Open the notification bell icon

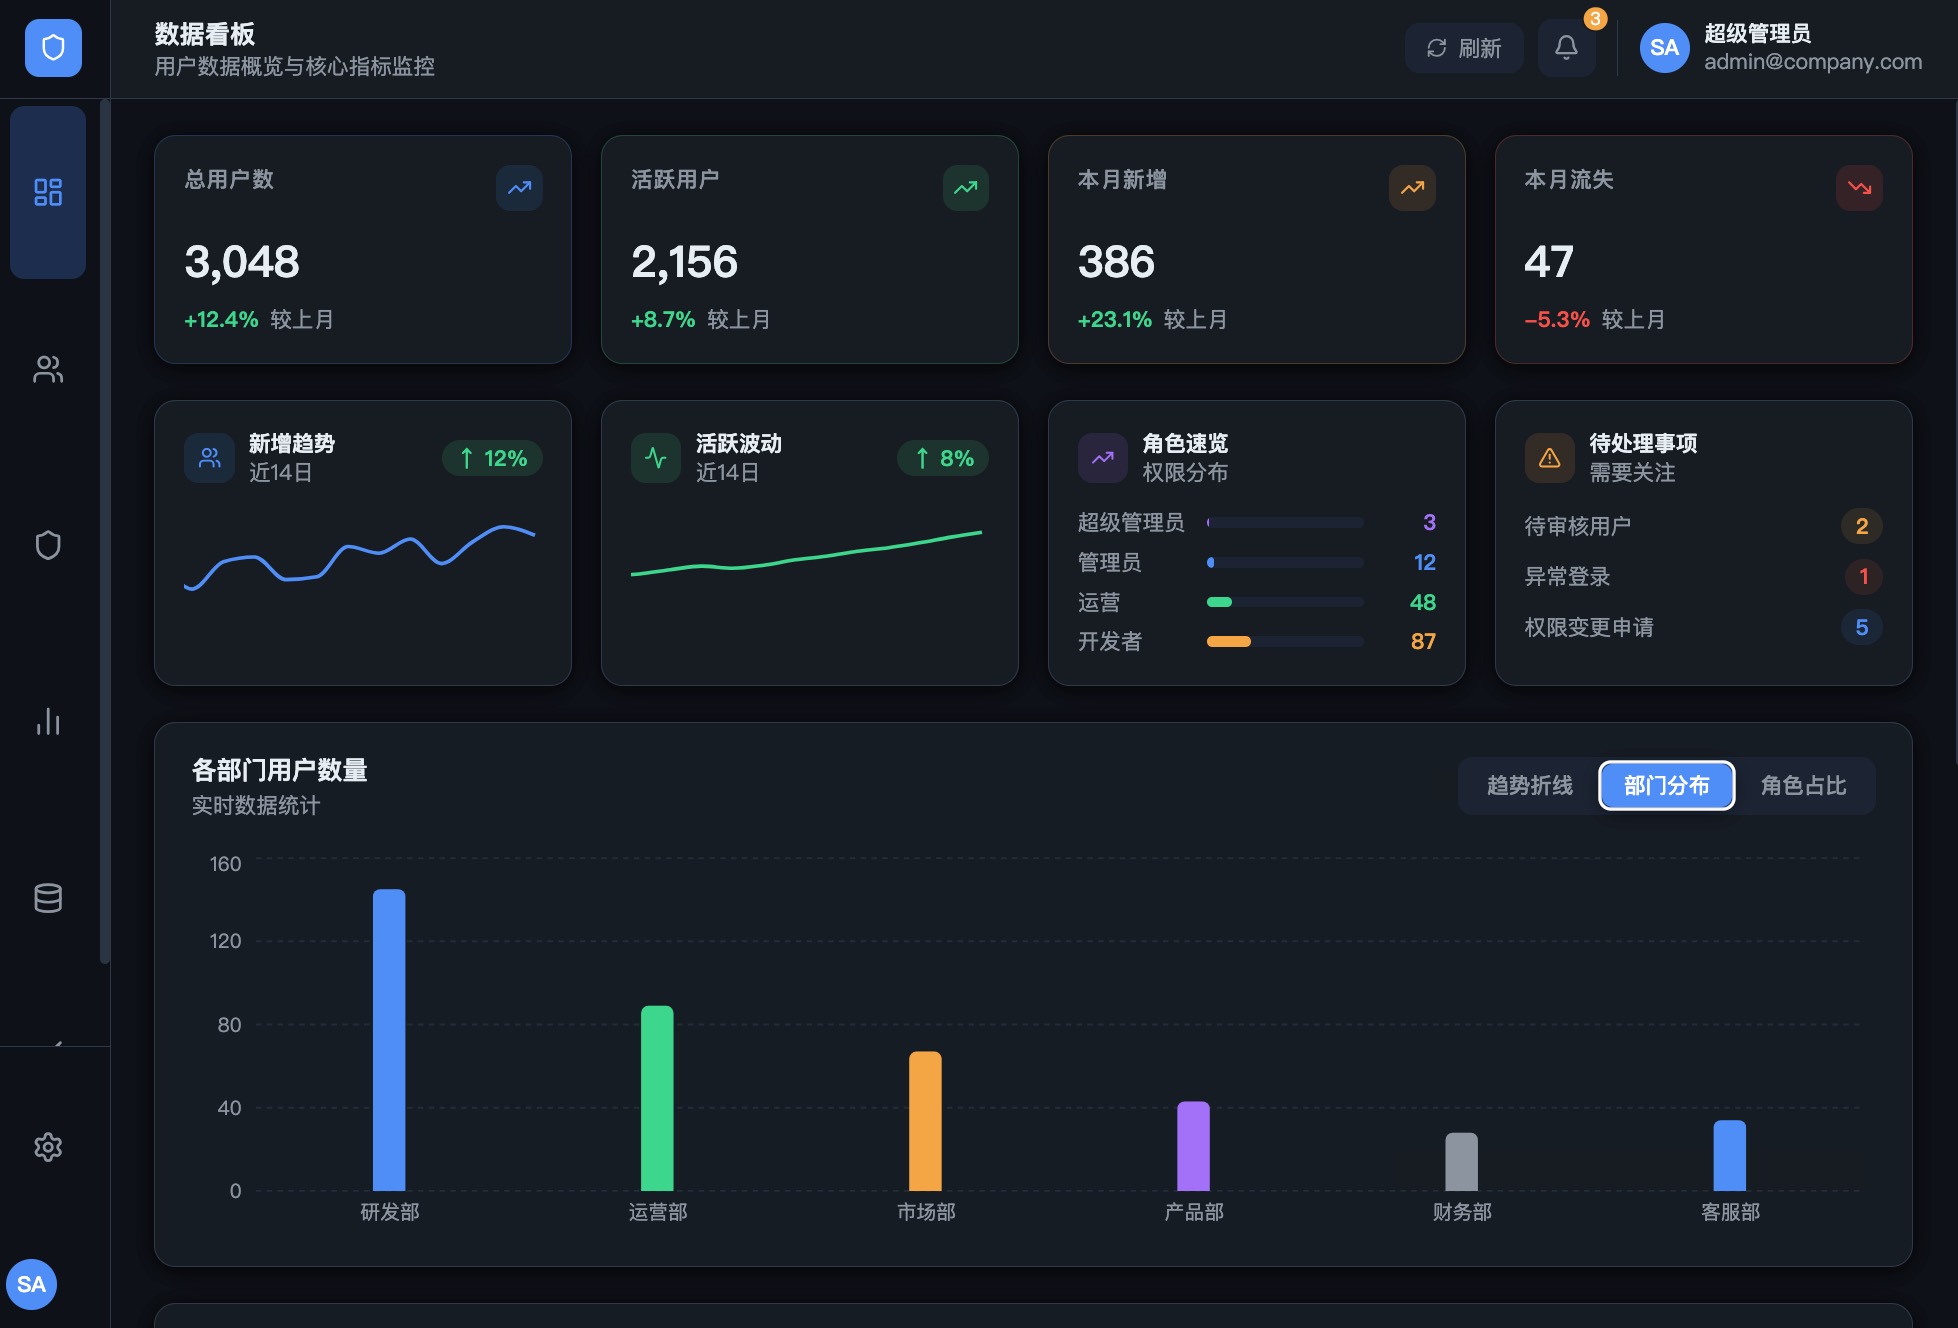point(1566,48)
